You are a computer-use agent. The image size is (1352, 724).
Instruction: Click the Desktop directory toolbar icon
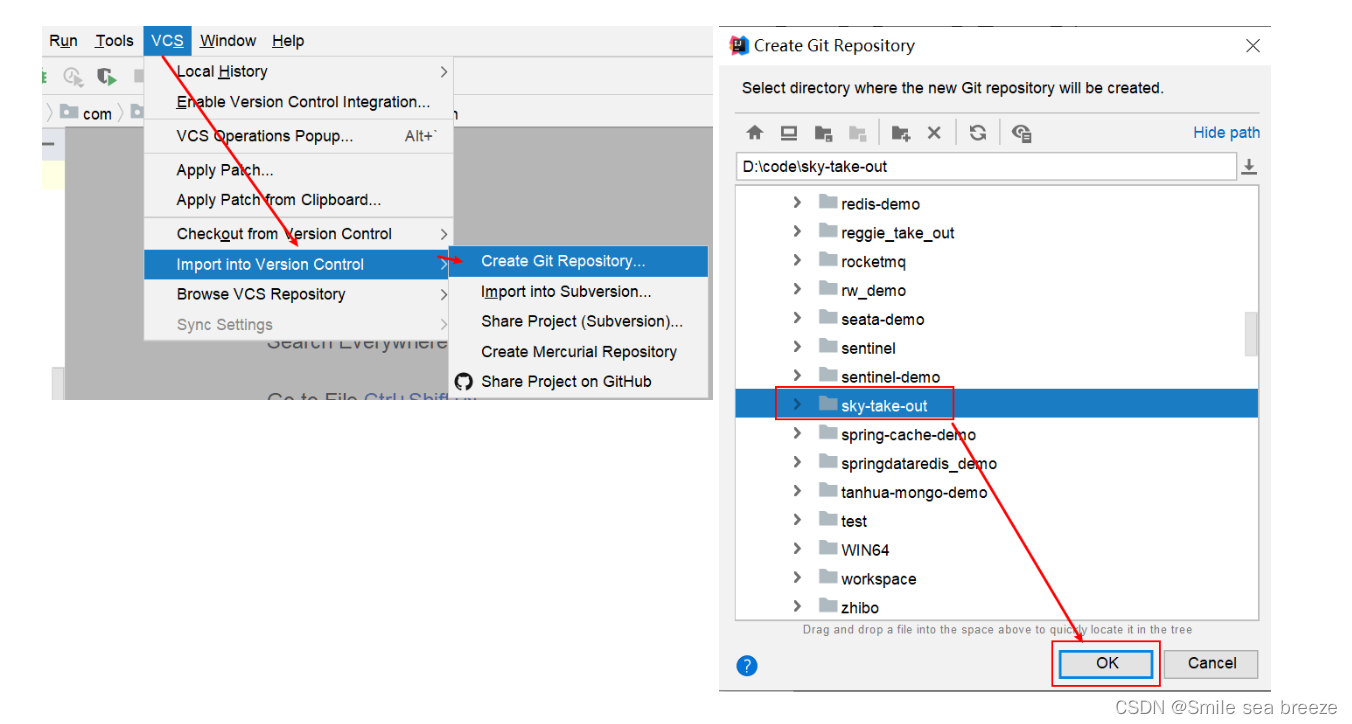pos(789,133)
